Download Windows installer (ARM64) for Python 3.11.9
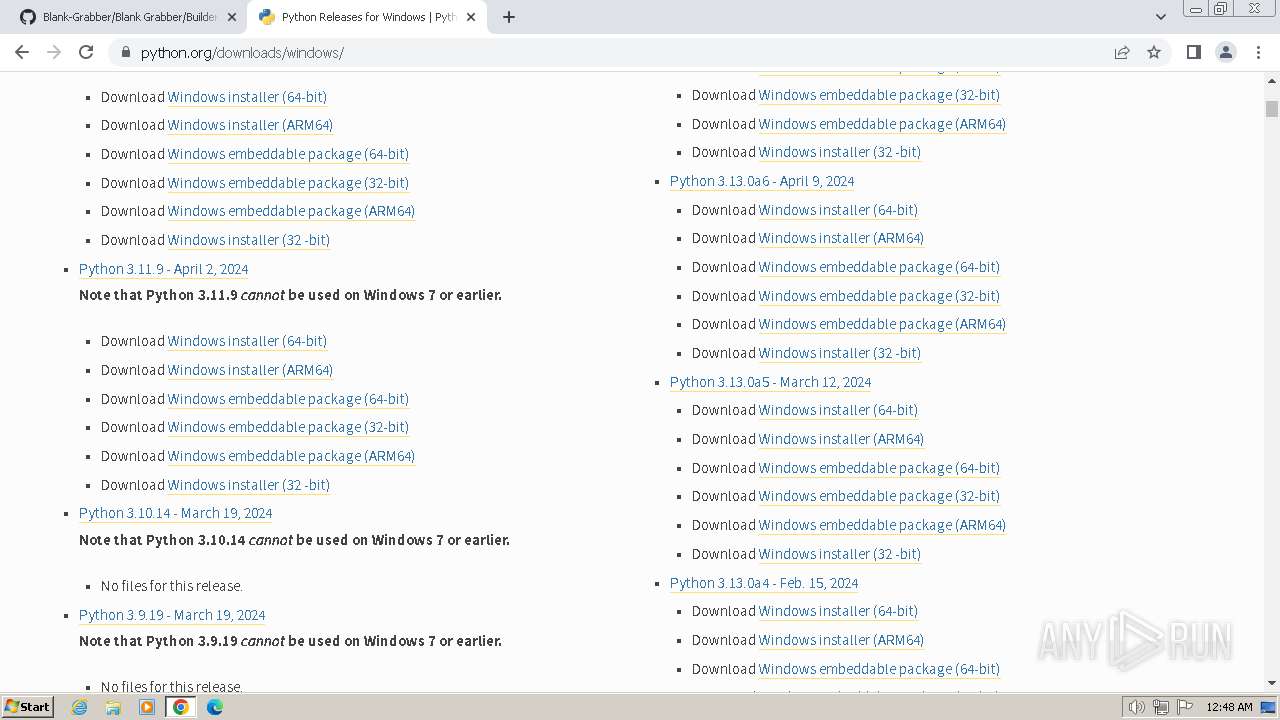 click(250, 370)
